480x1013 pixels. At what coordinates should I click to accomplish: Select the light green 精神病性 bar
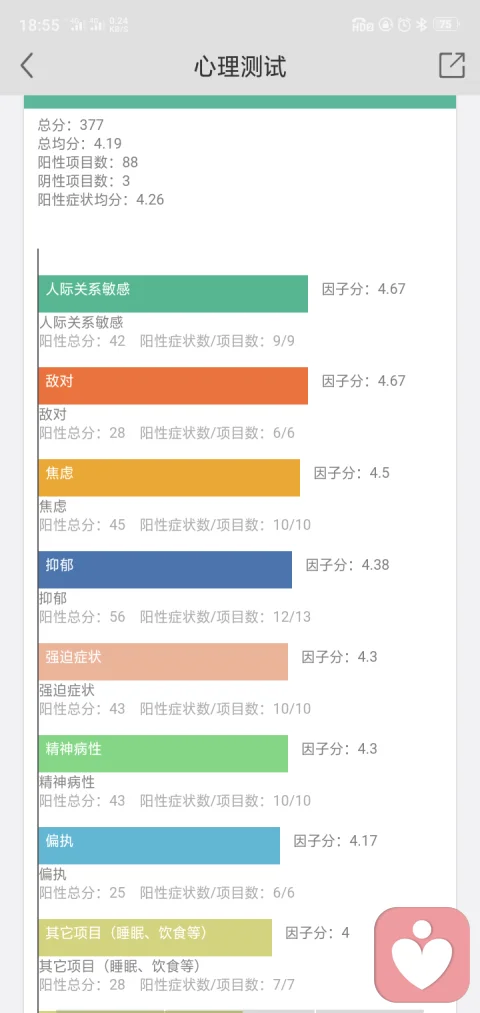tap(163, 753)
